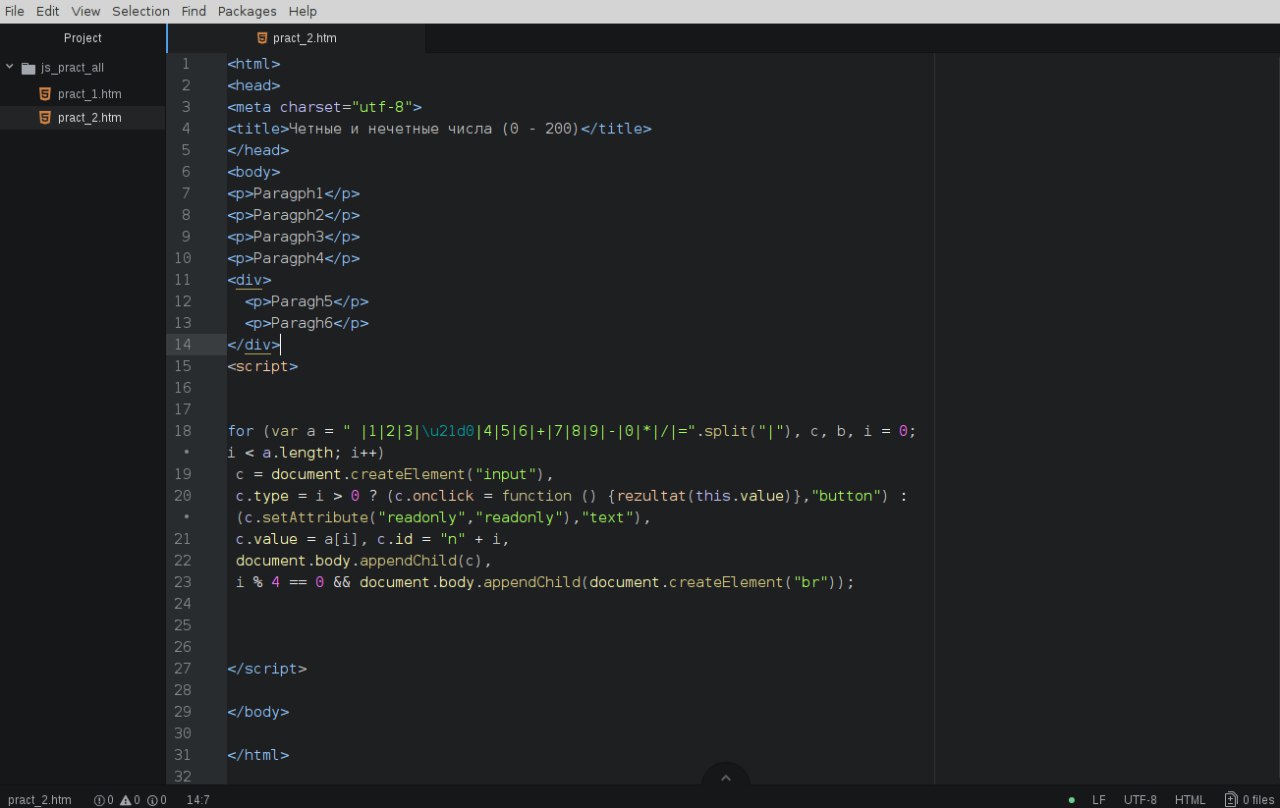Viewport: 1280px width, 808px height.
Task: Open the Selection menu
Action: 140,11
